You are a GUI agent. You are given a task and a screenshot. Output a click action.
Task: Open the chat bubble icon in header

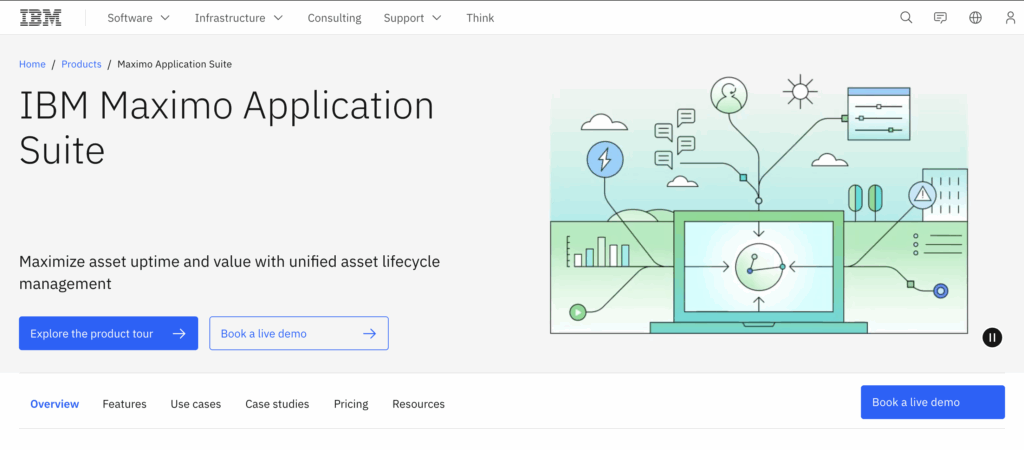click(940, 18)
